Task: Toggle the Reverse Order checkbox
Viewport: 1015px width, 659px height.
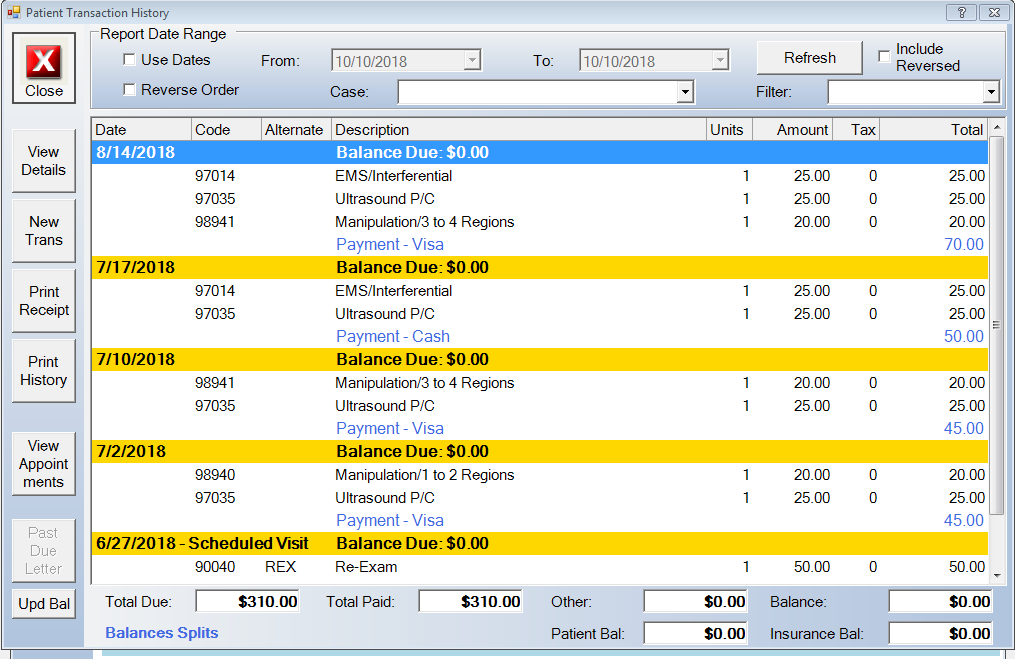Action: click(x=129, y=89)
